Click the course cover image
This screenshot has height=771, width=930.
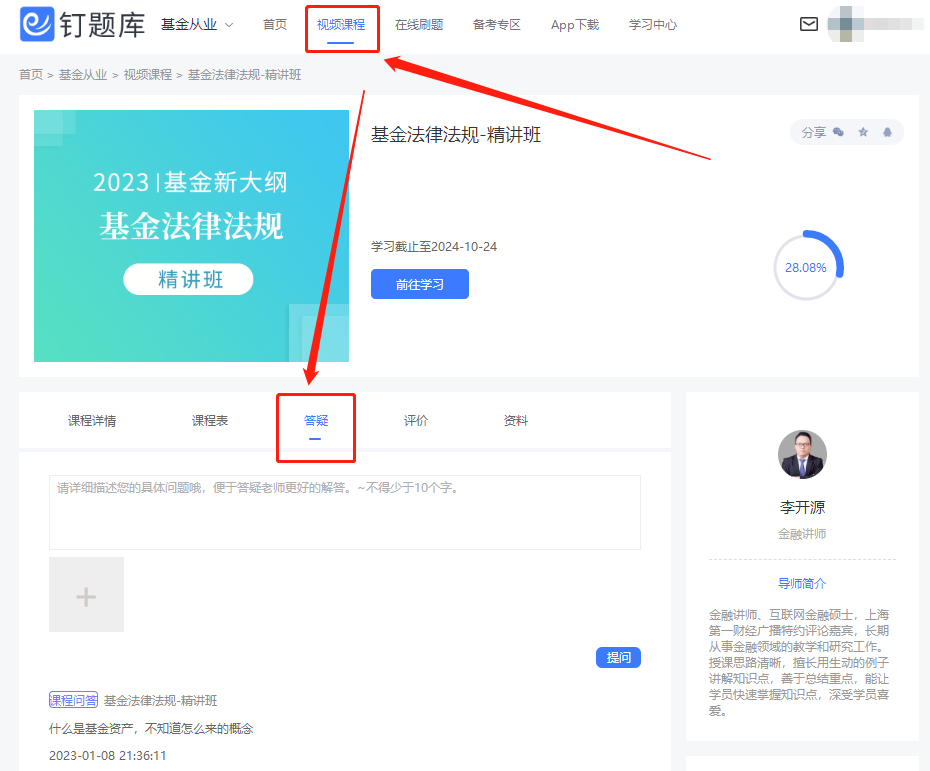(192, 236)
